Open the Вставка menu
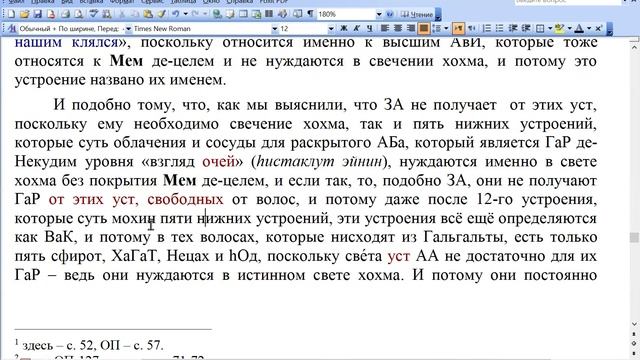Screen dimensions: 640x360 point(91,2)
